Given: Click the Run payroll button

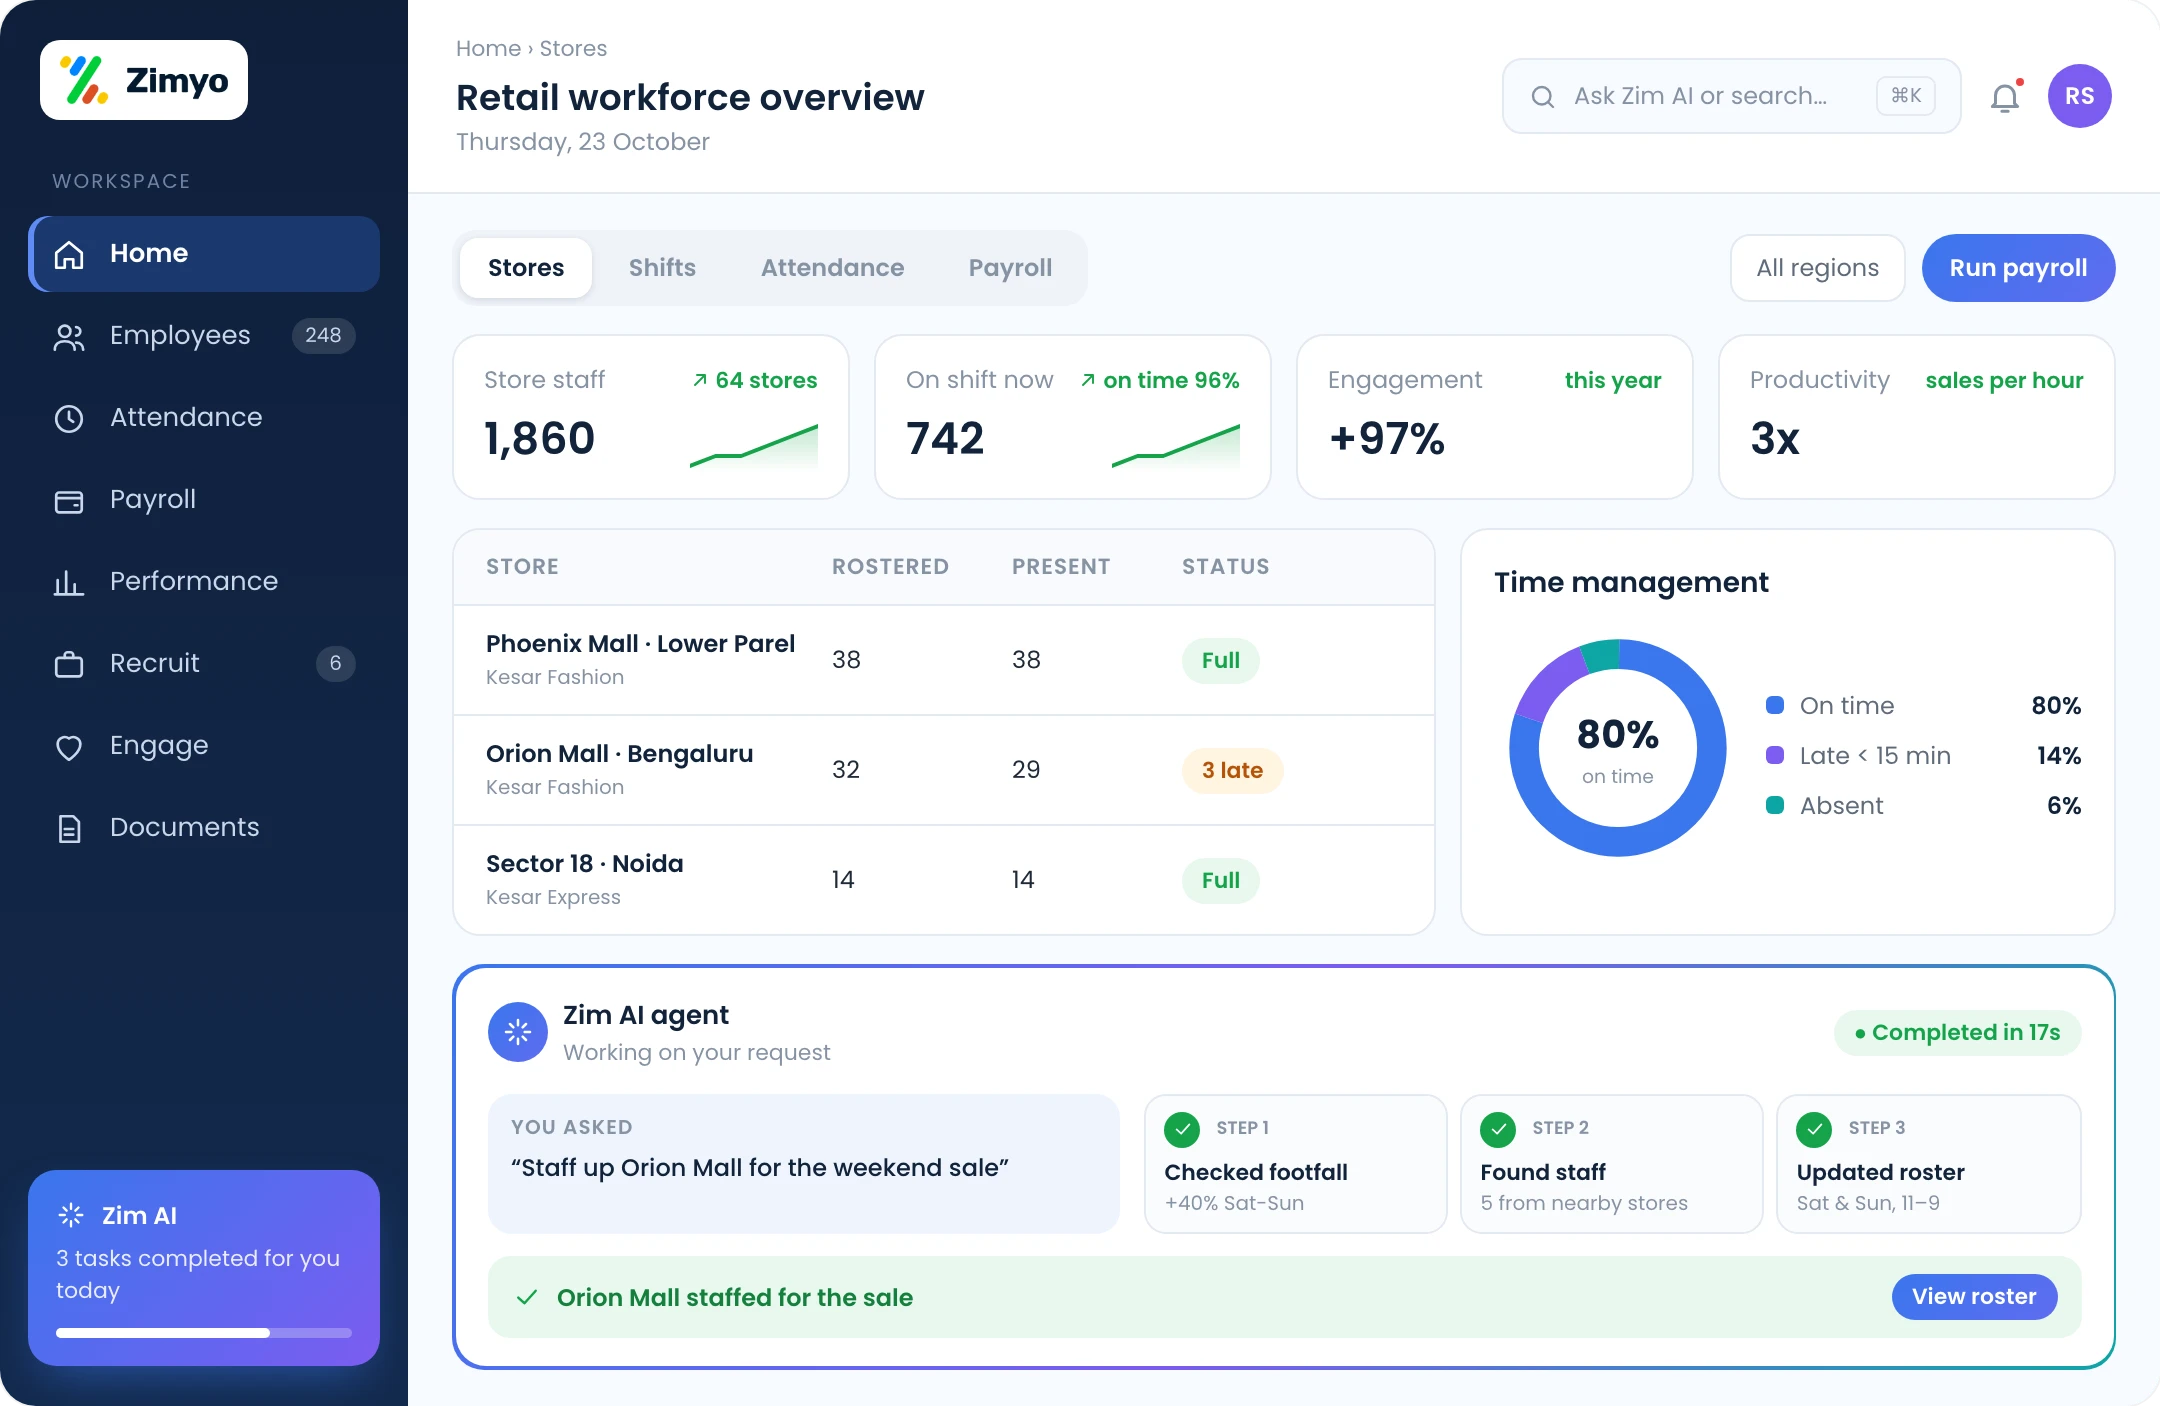Looking at the screenshot, I should (2018, 268).
